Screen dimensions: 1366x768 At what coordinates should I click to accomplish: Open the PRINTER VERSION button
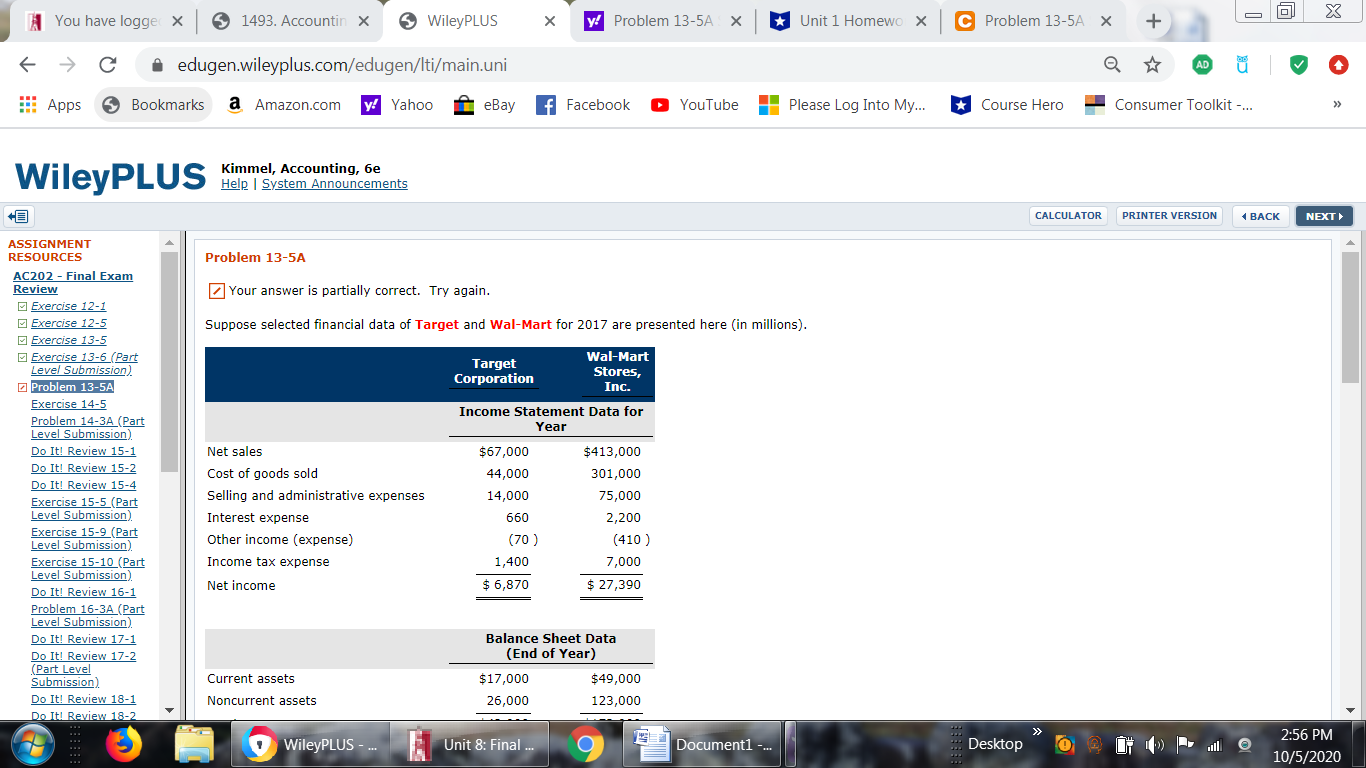[x=1169, y=216]
